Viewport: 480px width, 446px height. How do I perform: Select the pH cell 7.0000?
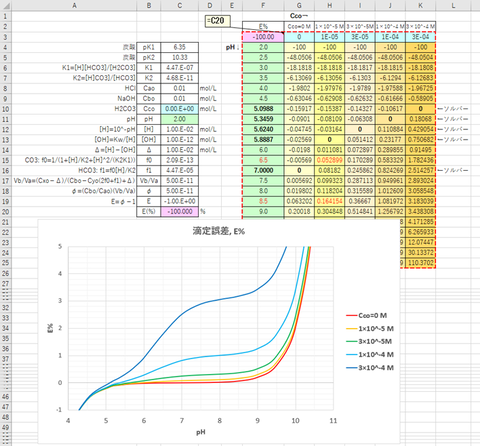point(263,170)
